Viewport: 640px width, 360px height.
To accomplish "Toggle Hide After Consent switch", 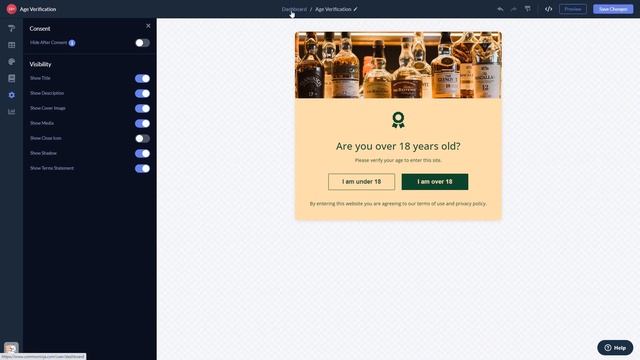I will [x=142, y=43].
